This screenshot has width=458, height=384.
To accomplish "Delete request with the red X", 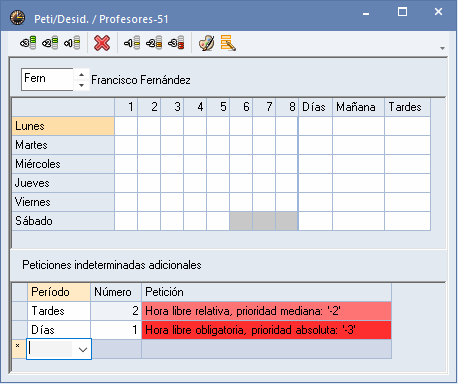I will 102,43.
